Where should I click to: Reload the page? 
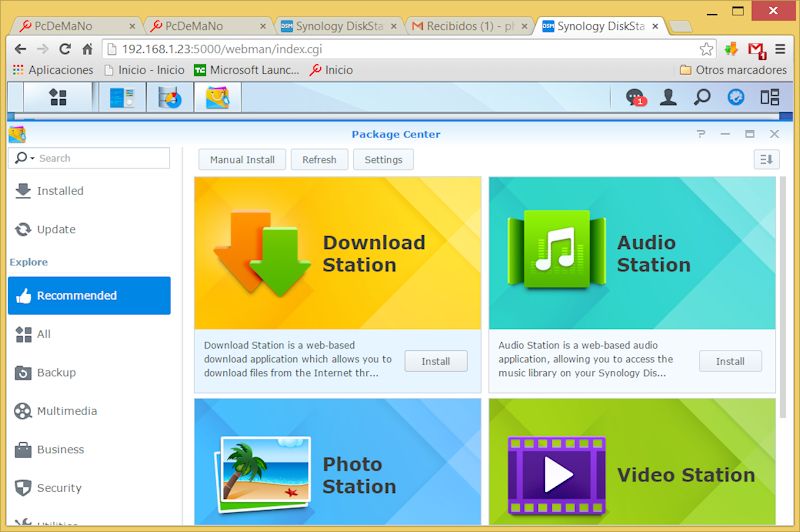coord(65,49)
